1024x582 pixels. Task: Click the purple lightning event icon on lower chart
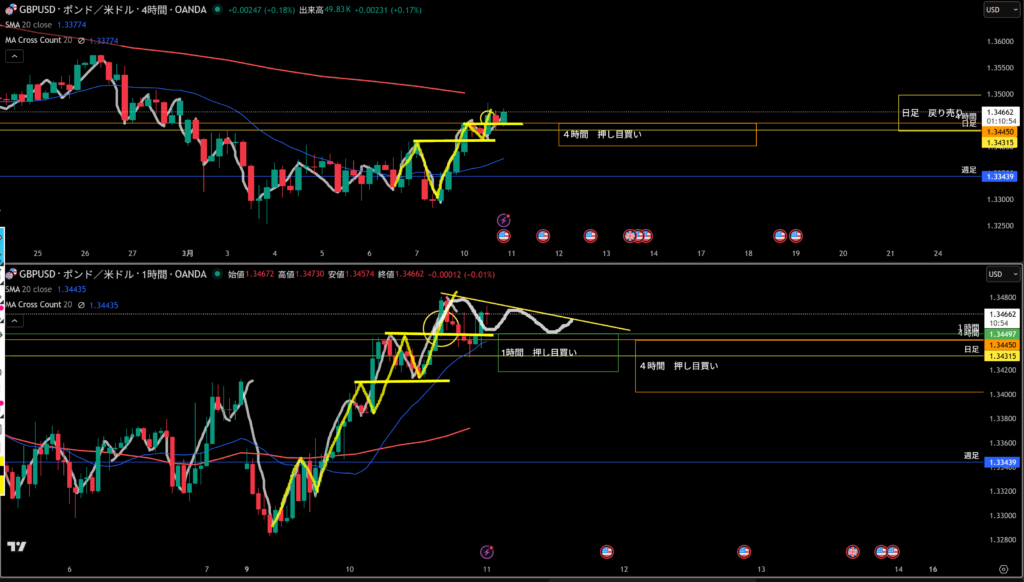pos(487,551)
